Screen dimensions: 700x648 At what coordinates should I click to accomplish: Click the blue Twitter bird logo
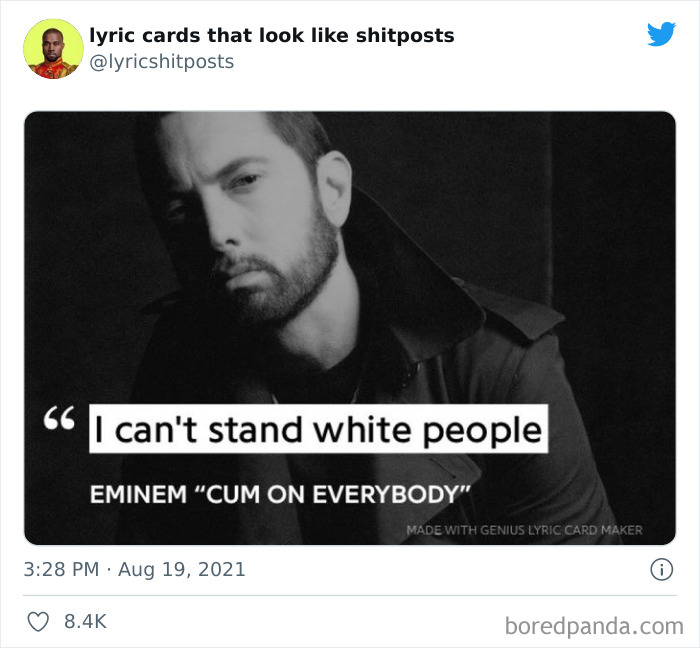click(661, 34)
